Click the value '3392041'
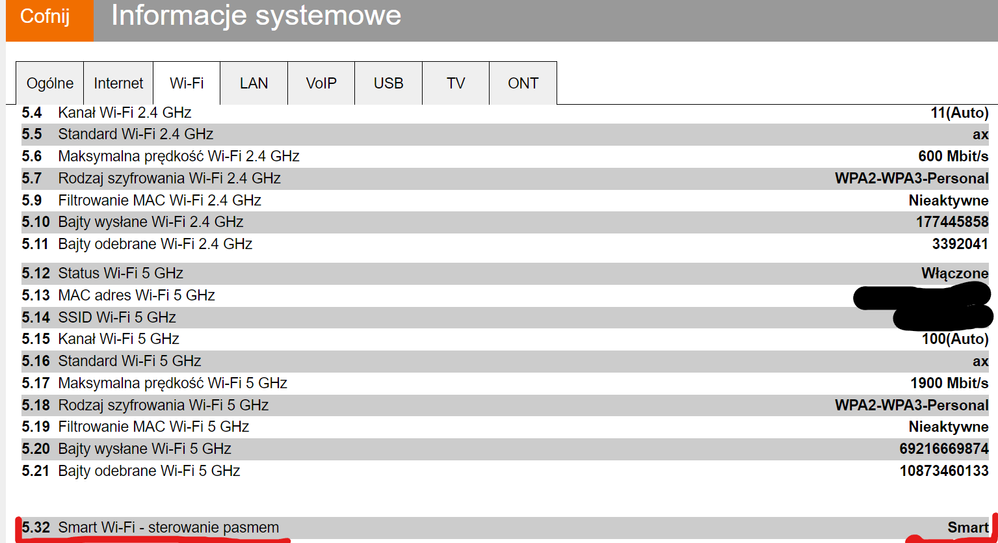Image resolution: width=998 pixels, height=543 pixels. [960, 244]
